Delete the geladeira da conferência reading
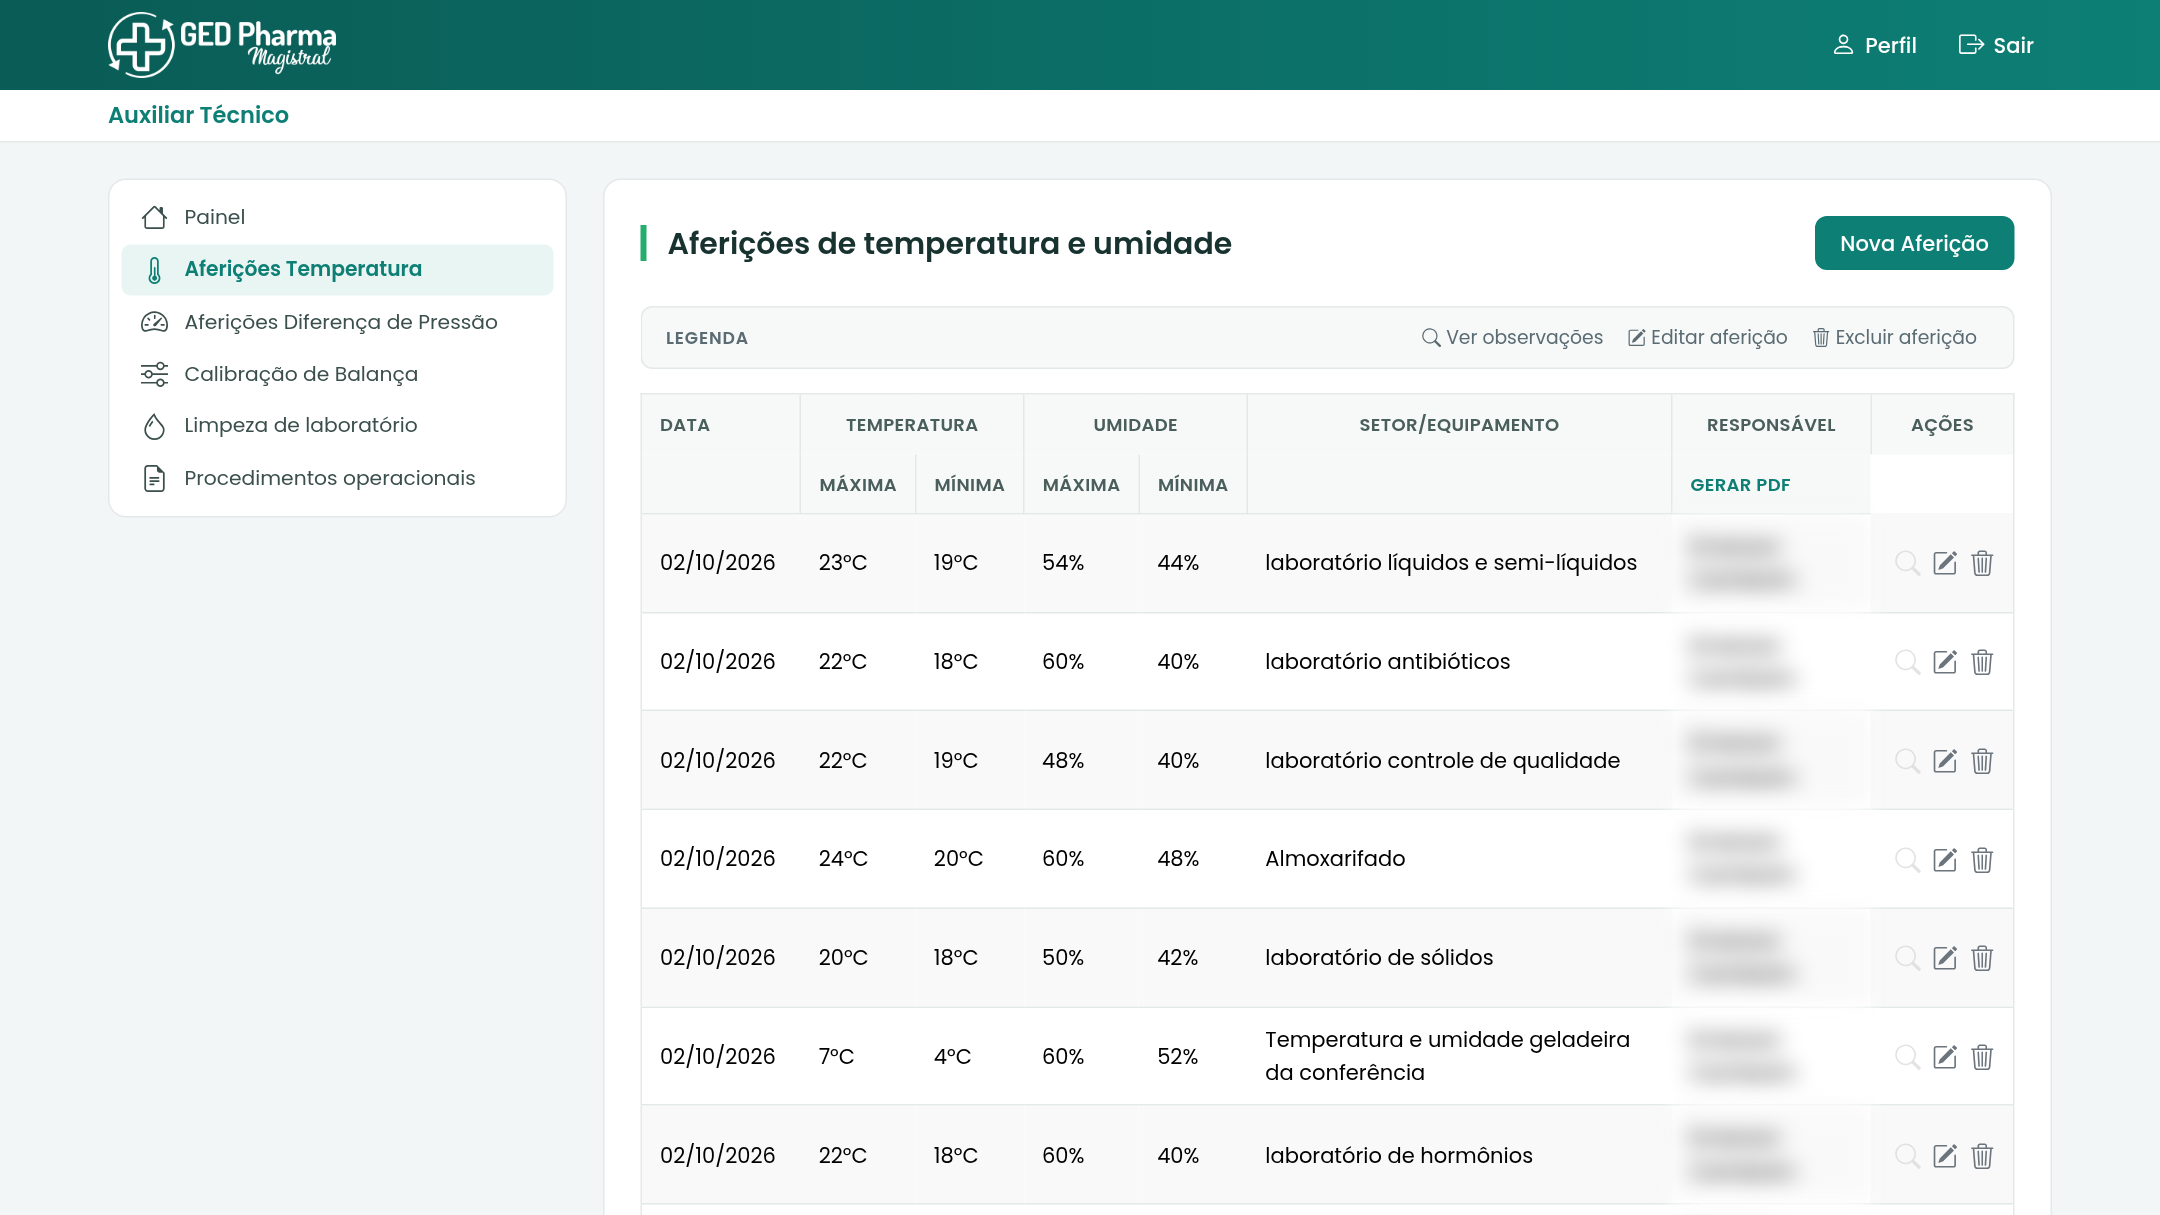2160x1215 pixels. [1982, 1057]
